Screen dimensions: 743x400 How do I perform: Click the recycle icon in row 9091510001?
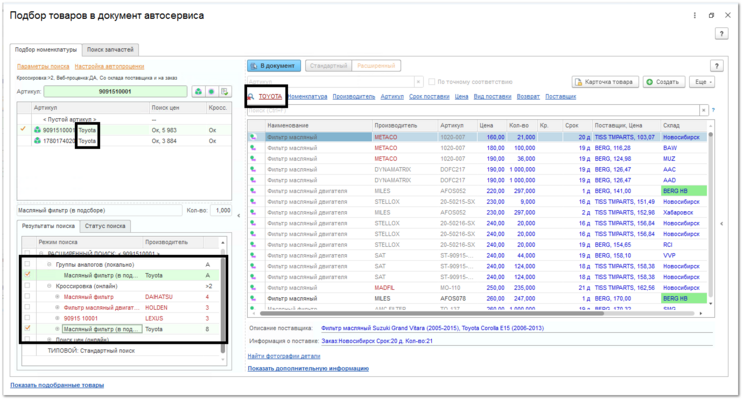(37, 130)
